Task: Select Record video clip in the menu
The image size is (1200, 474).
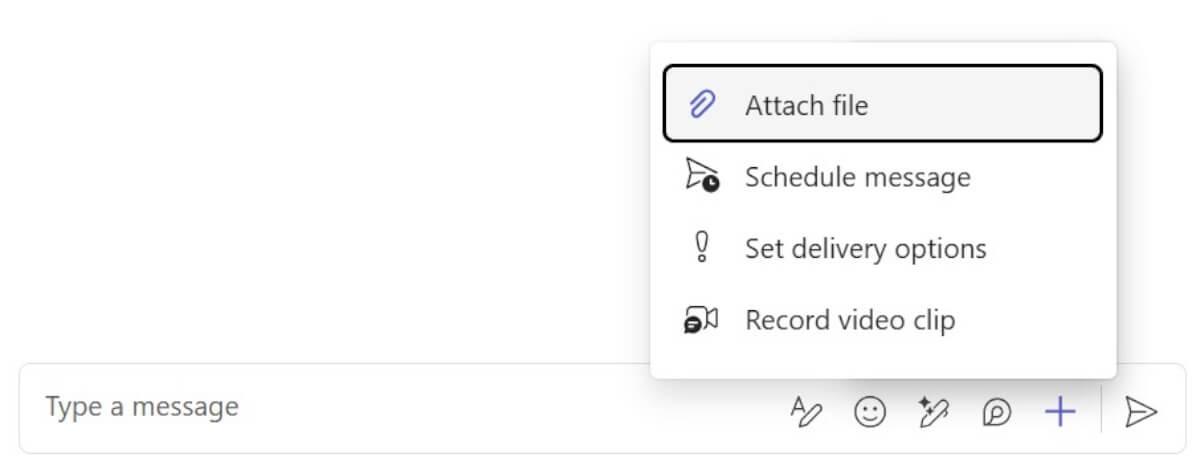Action: [x=849, y=320]
